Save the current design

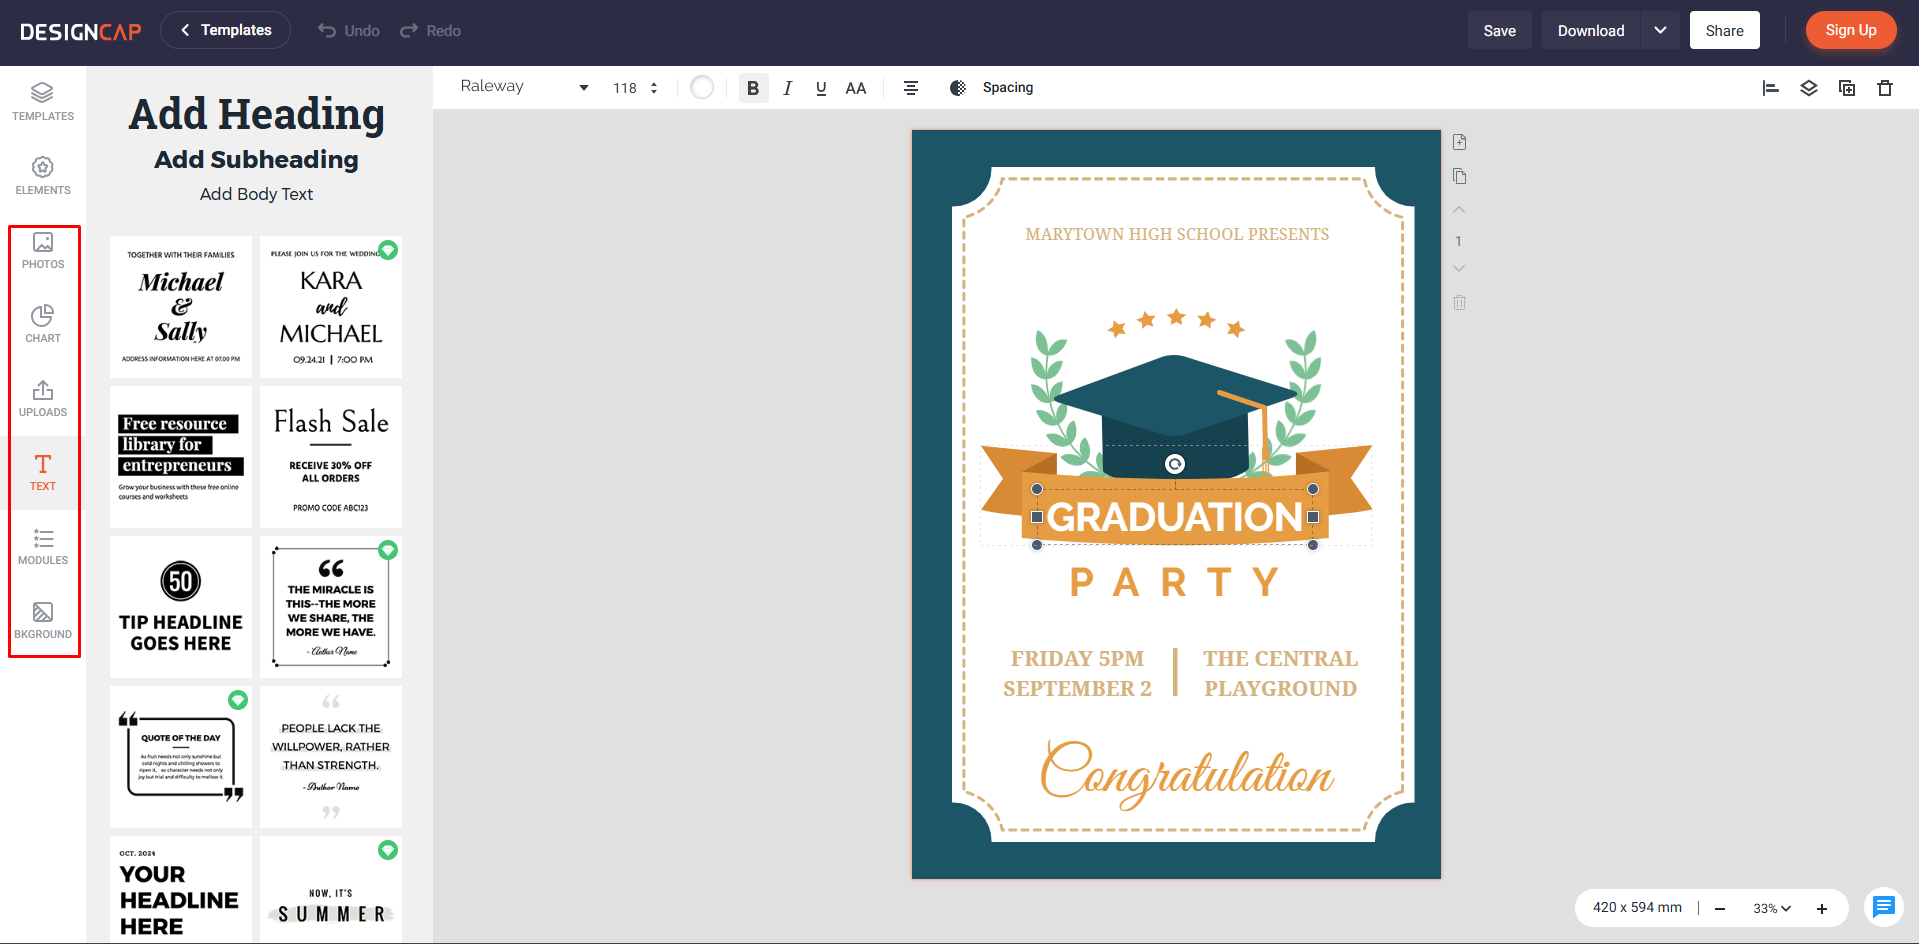point(1499,30)
